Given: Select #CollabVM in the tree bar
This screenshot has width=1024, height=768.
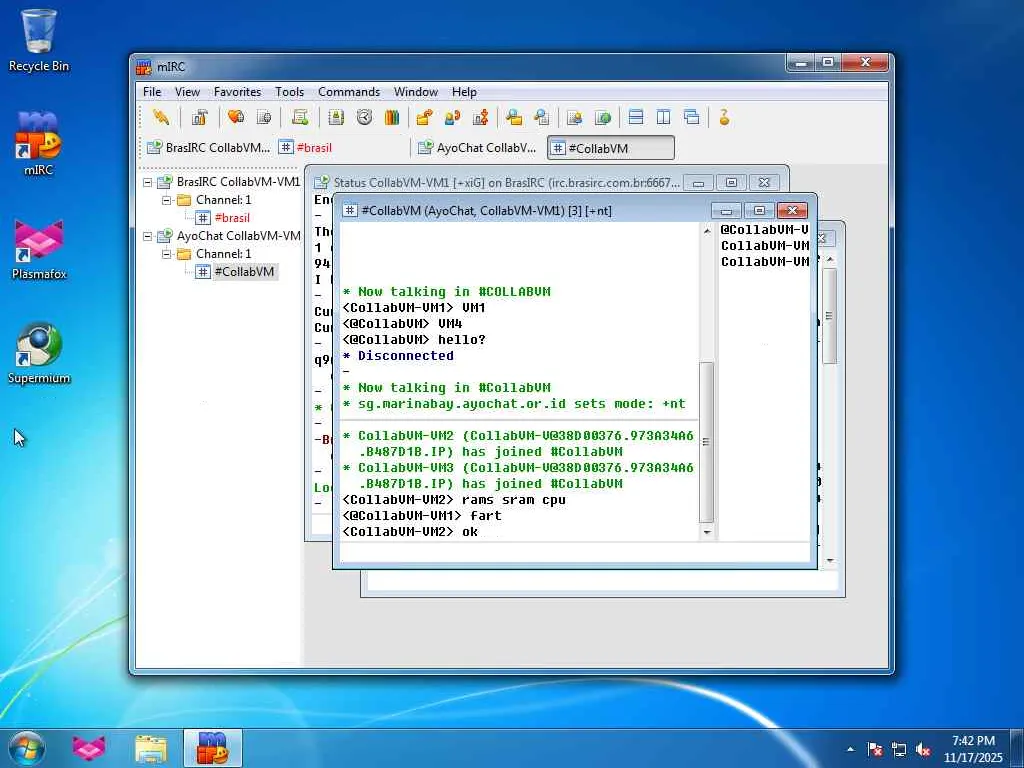Looking at the screenshot, I should tap(244, 272).
